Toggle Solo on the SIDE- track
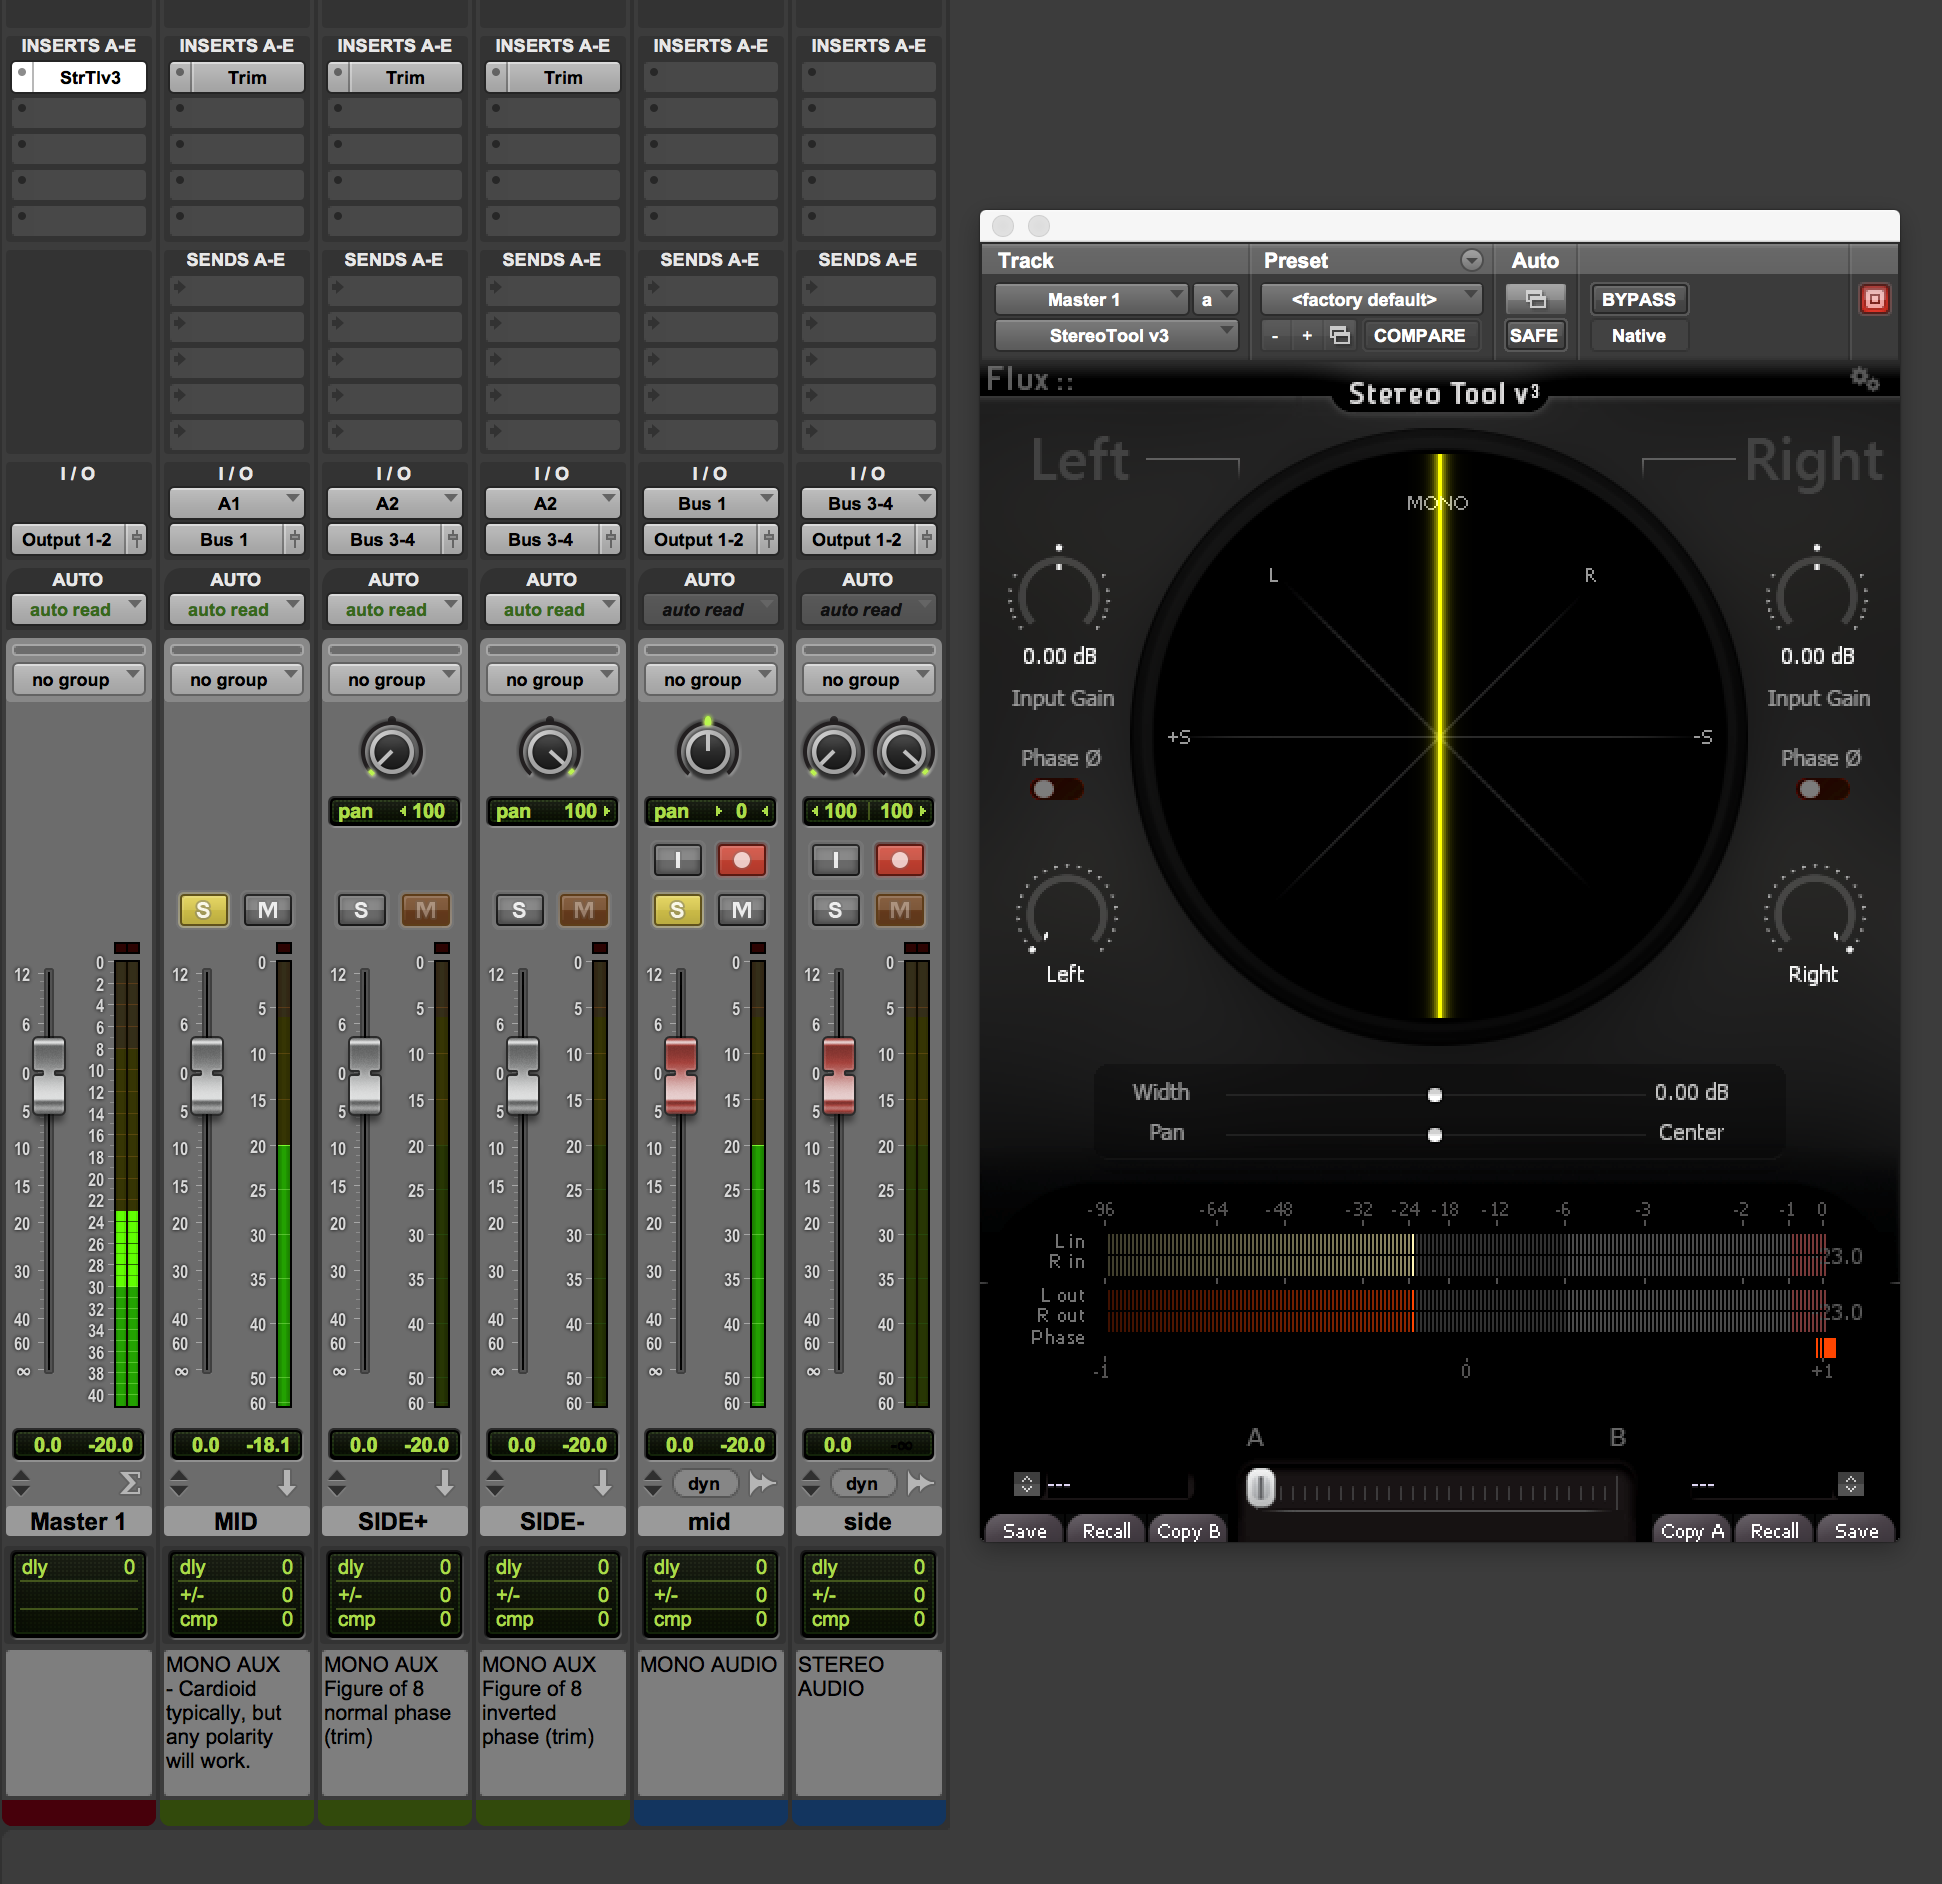The image size is (1942, 1884). point(519,910)
